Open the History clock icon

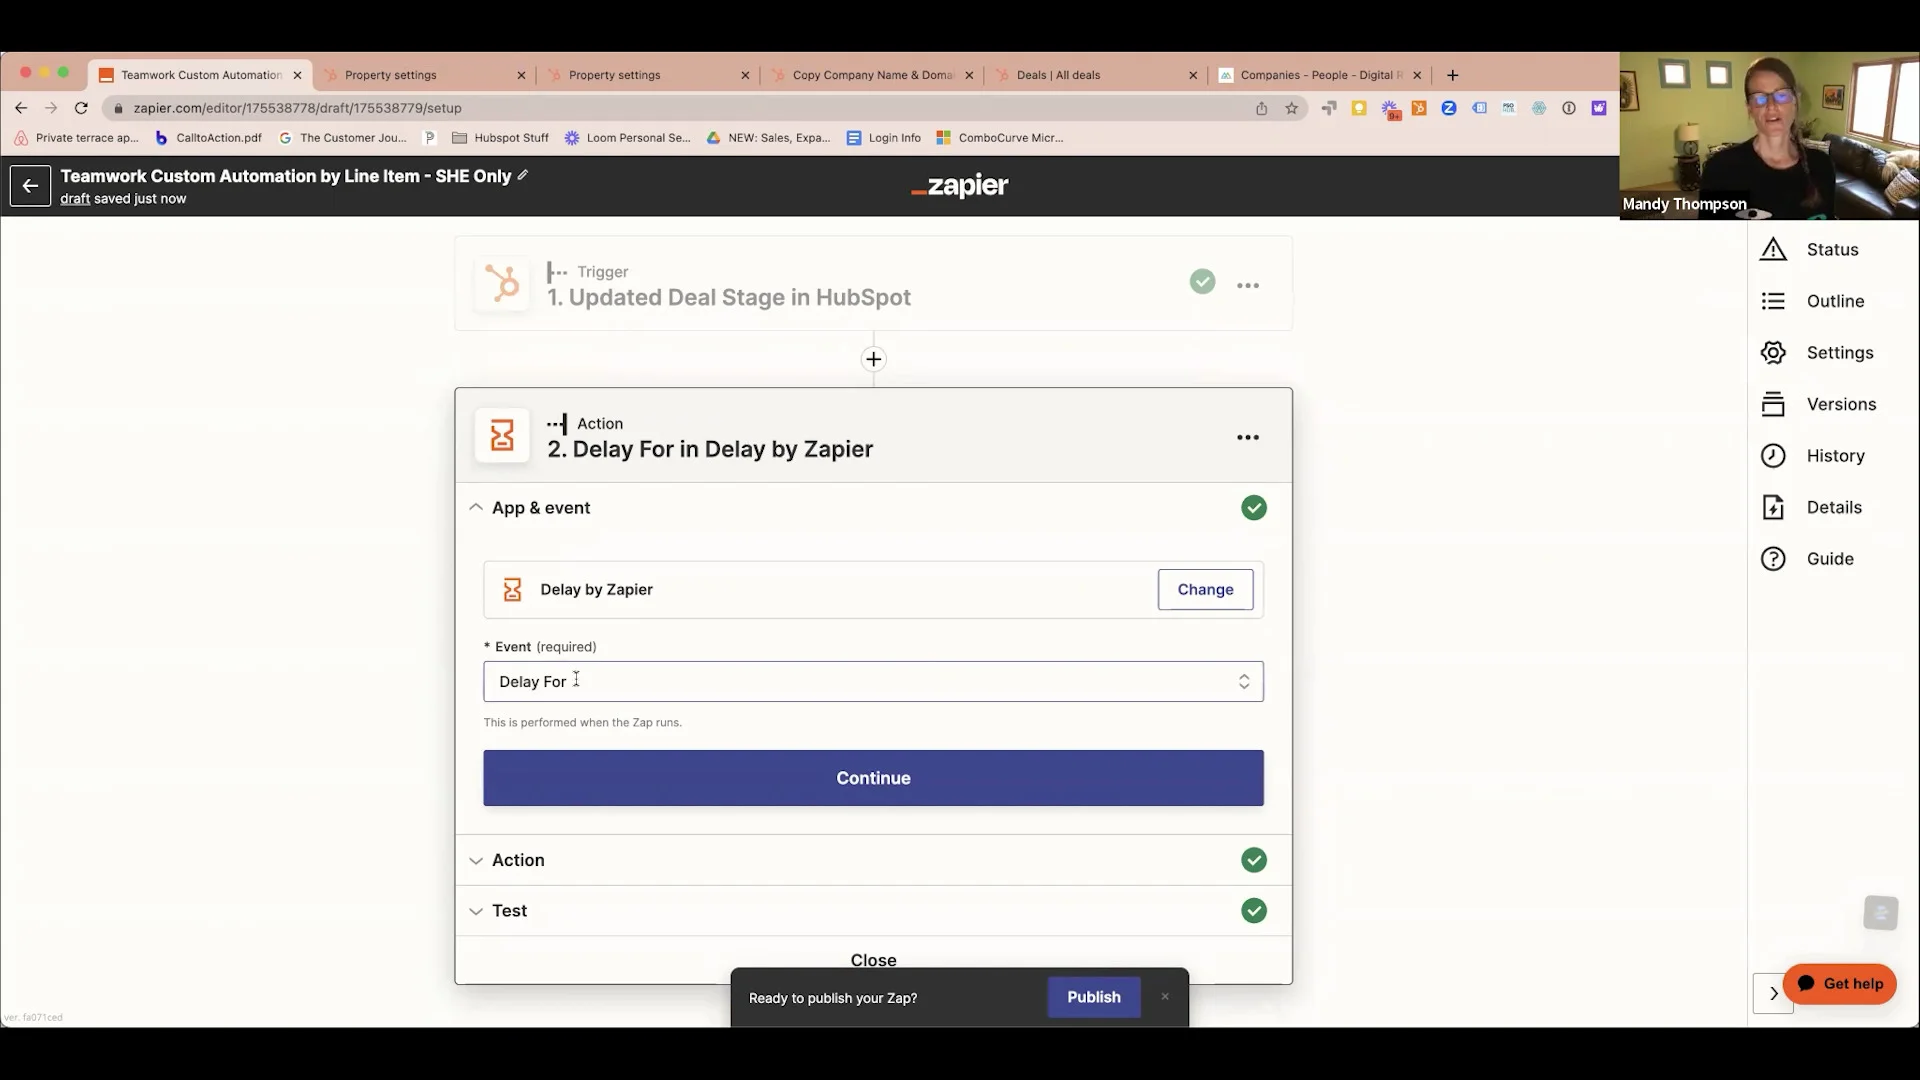[x=1773, y=456]
